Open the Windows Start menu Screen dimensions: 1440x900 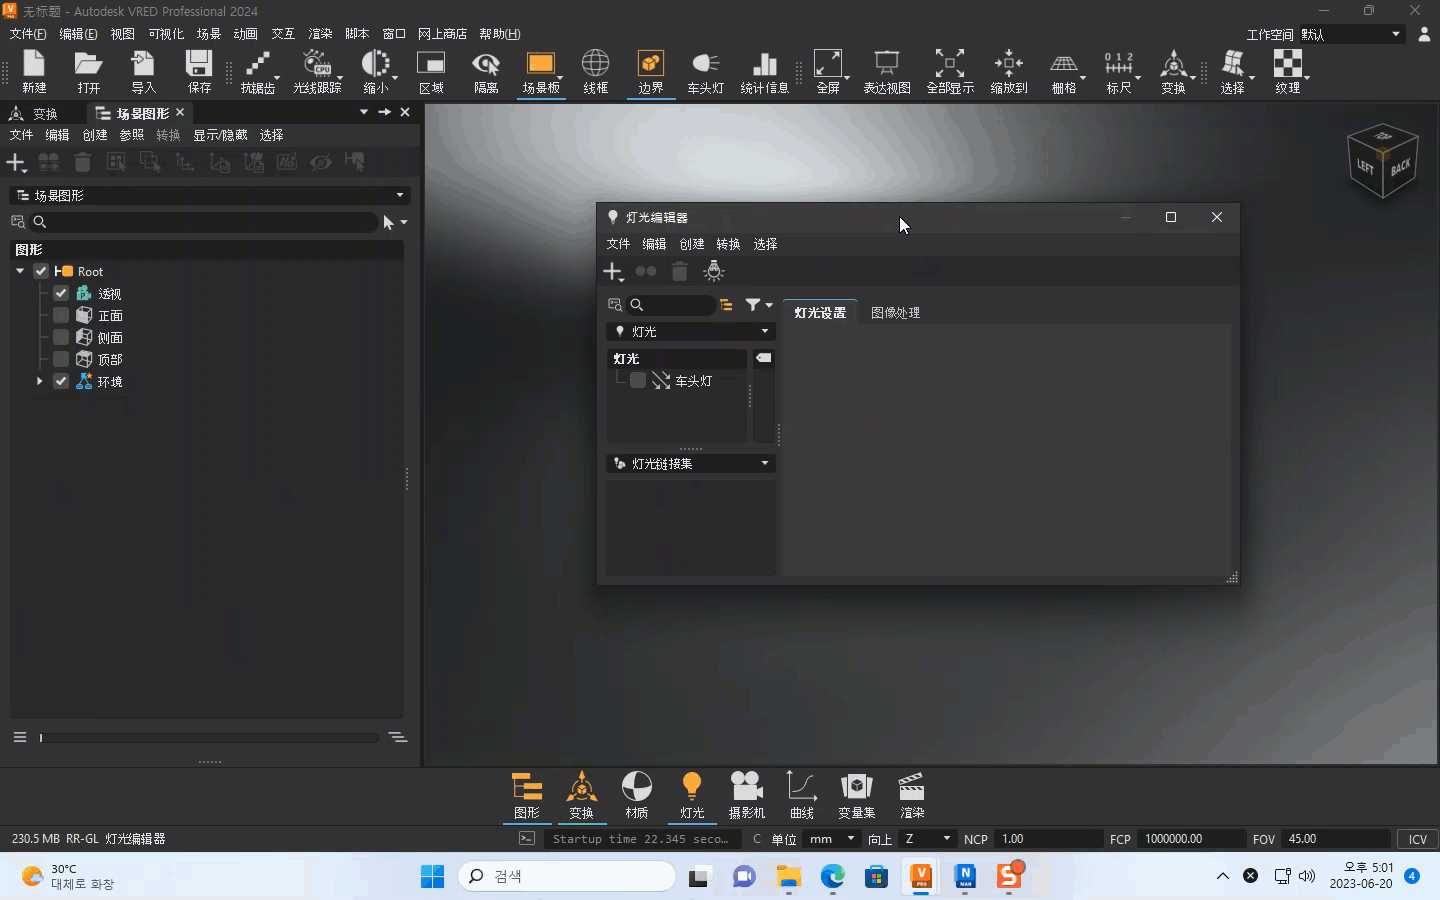tap(432, 876)
